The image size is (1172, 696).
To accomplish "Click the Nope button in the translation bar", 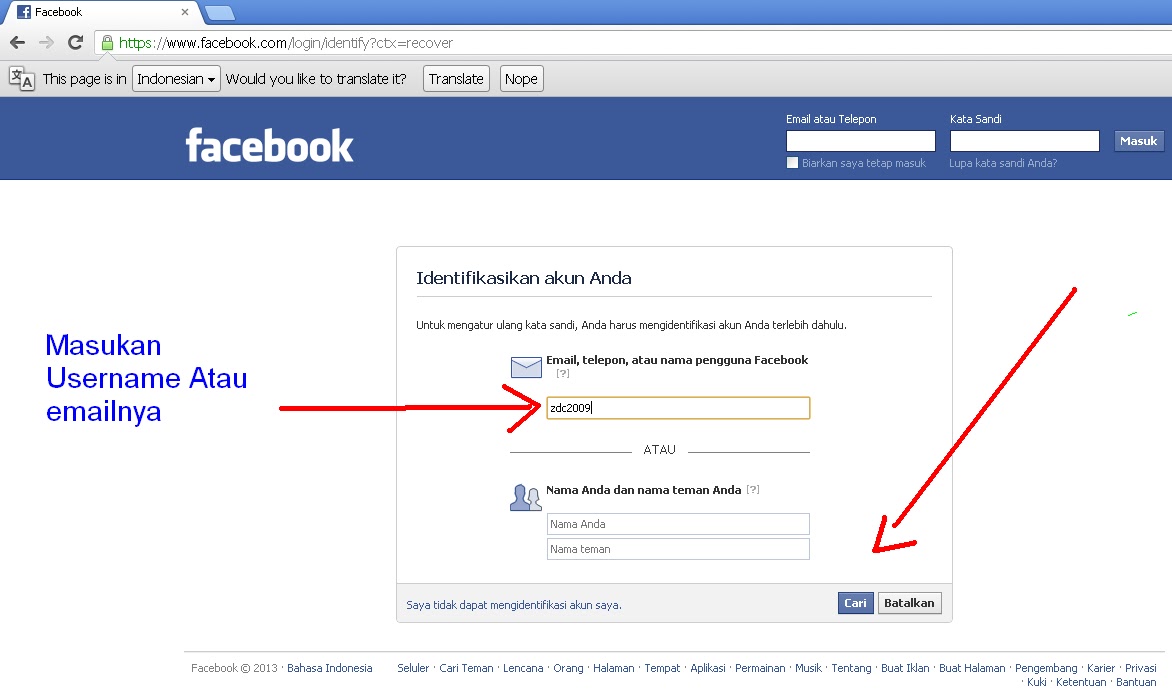I will 521,78.
